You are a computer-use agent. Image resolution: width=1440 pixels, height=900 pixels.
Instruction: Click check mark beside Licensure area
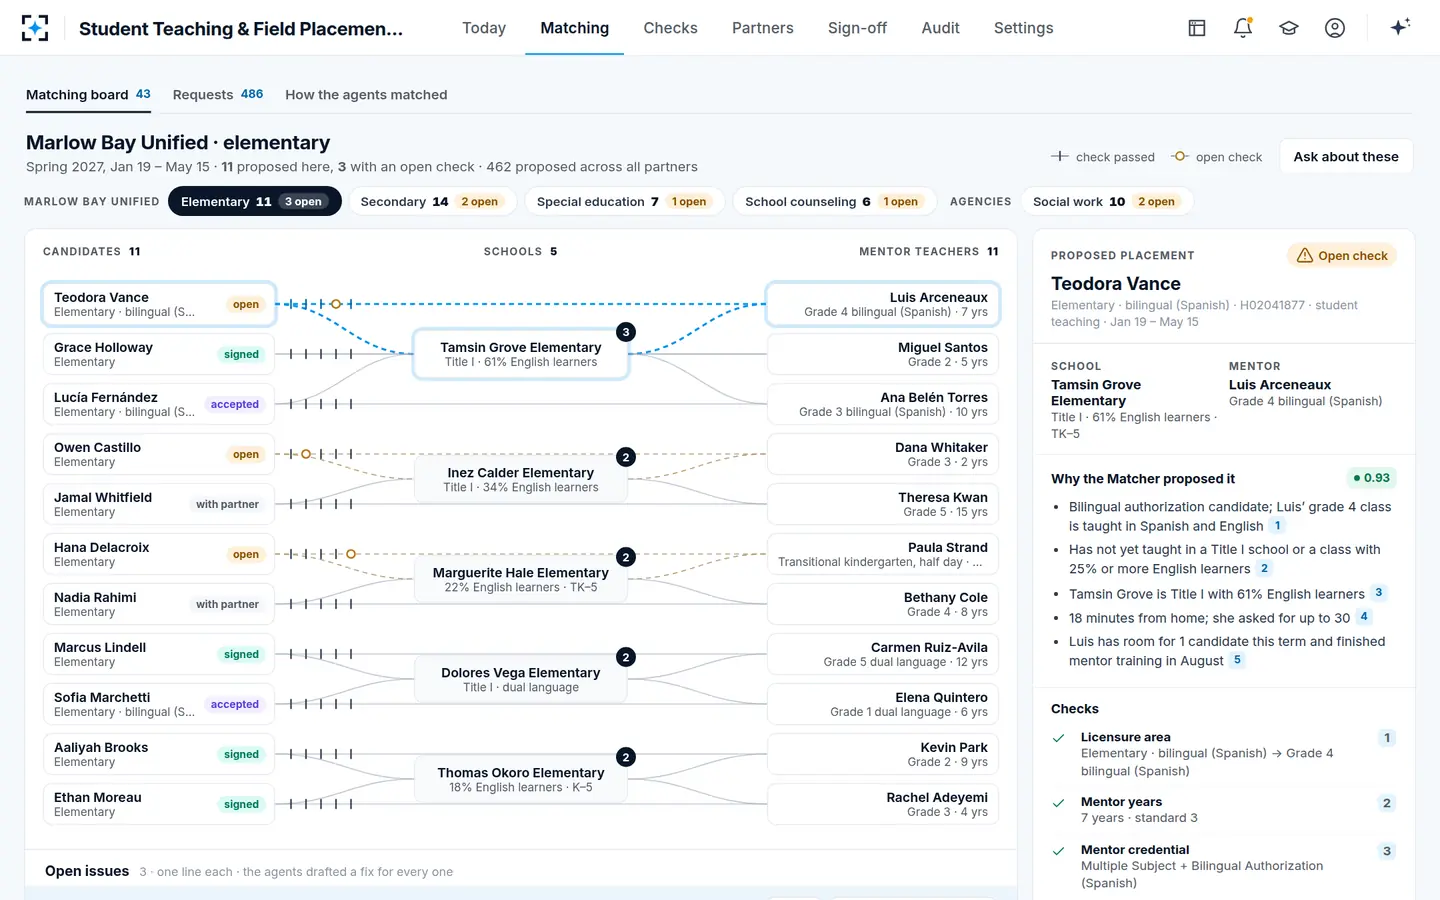click(x=1058, y=738)
